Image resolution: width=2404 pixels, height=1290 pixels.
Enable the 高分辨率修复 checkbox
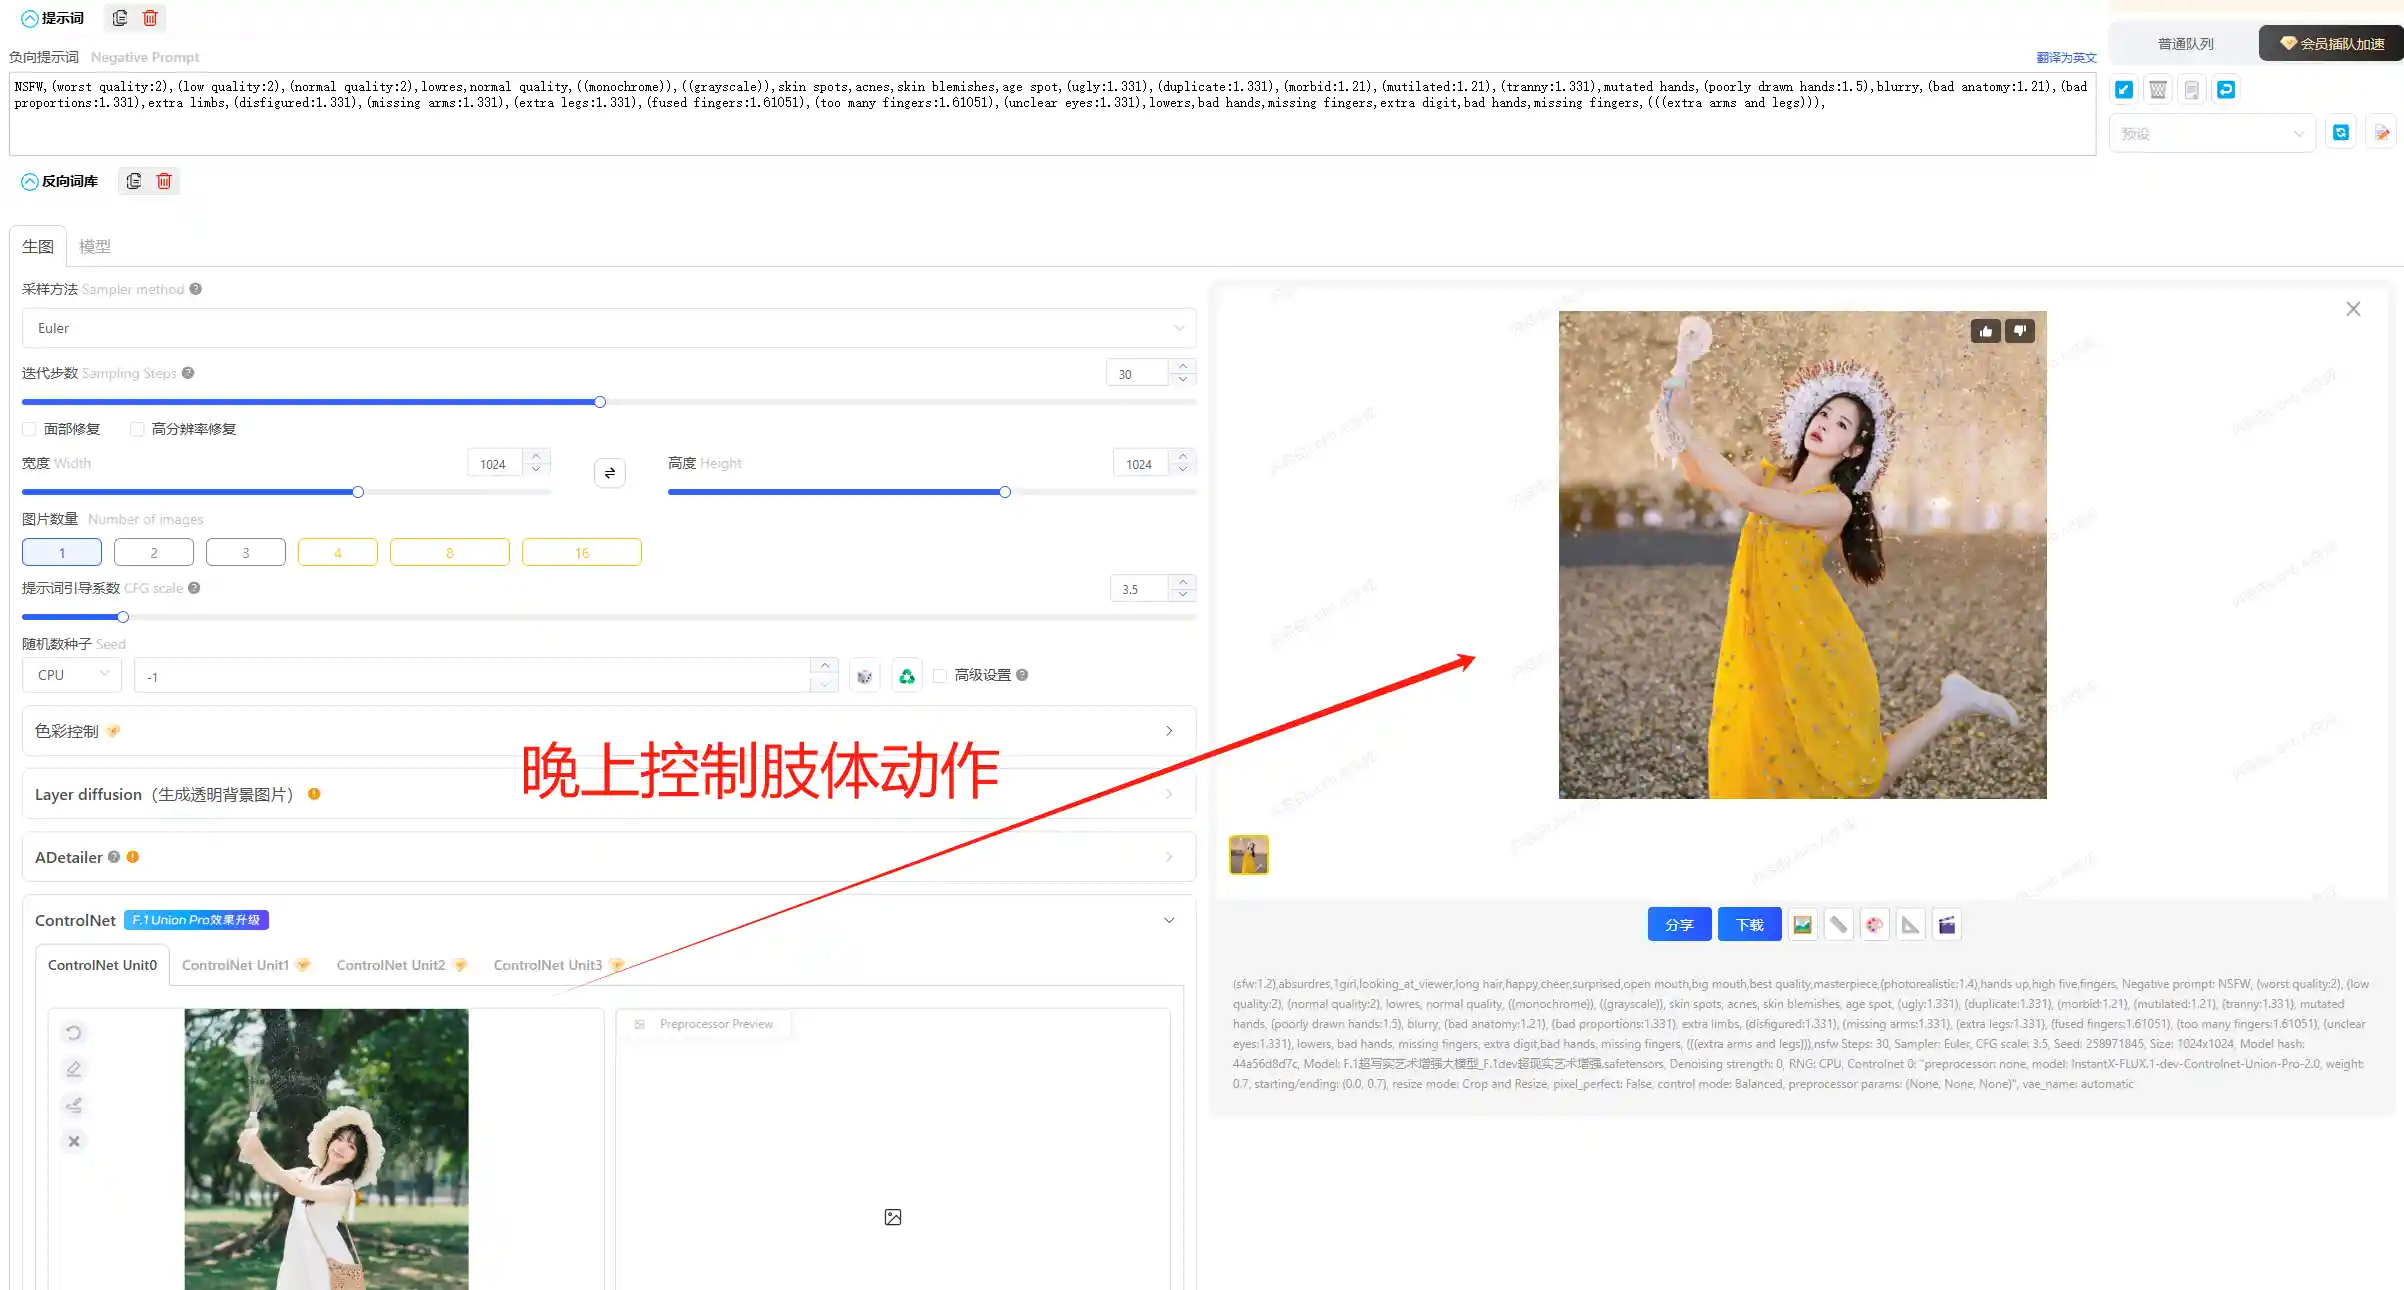(x=137, y=429)
